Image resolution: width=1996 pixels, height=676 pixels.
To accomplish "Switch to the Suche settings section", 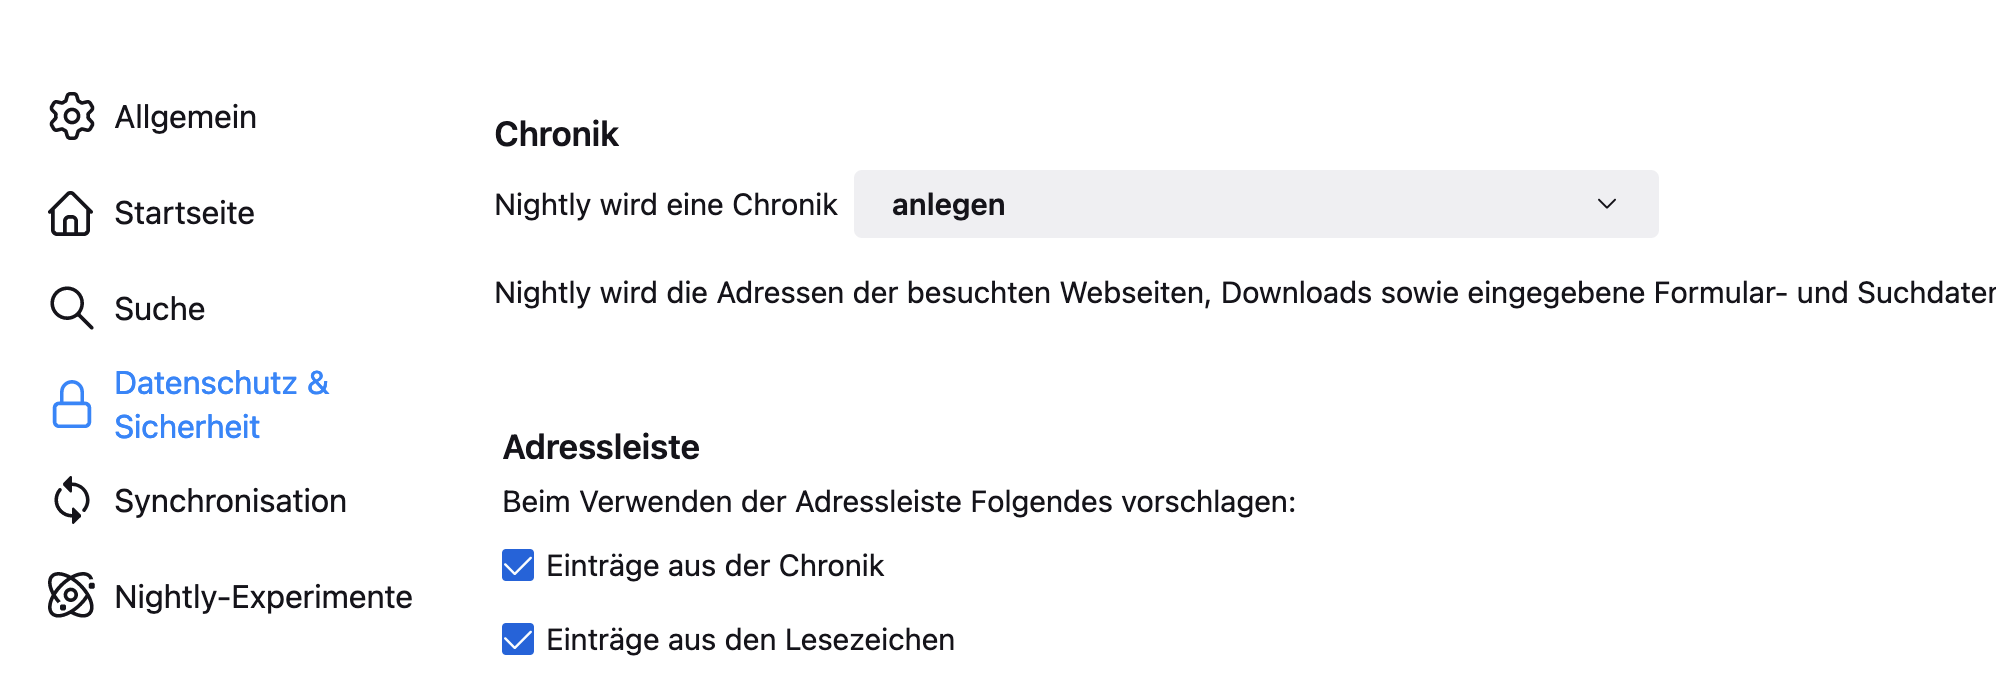I will [x=160, y=309].
